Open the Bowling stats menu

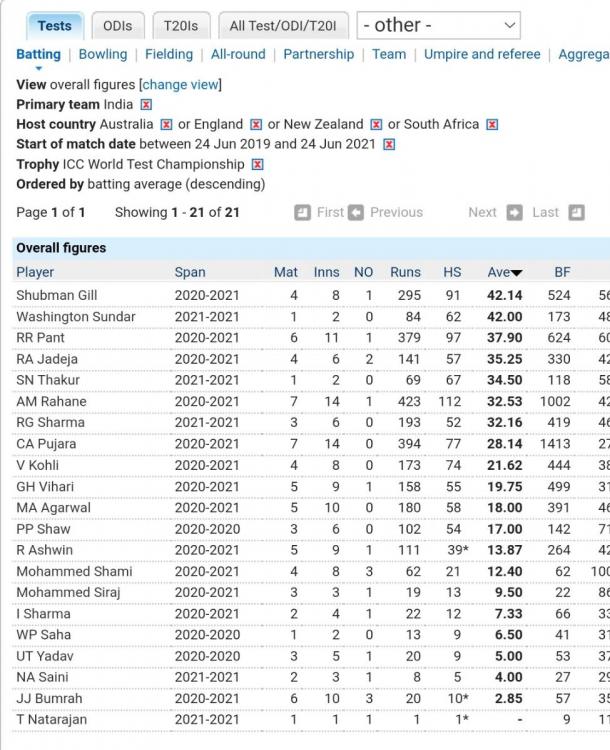(x=103, y=54)
